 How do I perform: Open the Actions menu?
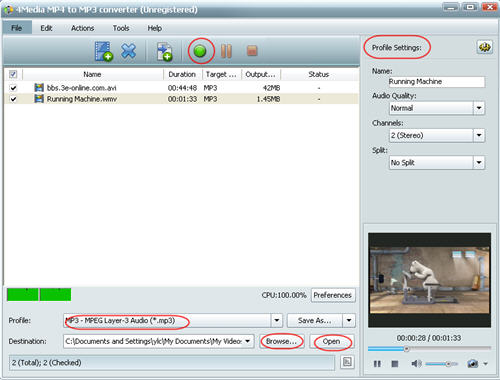(82, 28)
